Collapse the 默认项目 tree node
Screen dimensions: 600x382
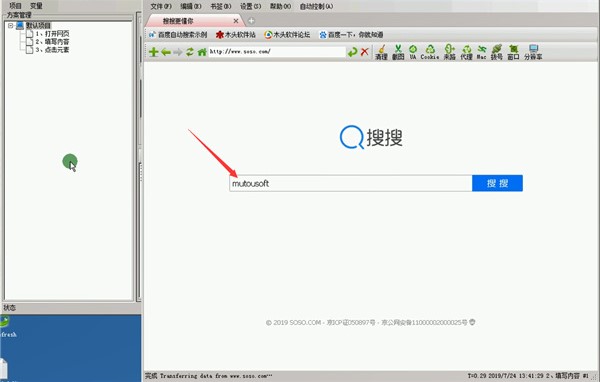(11, 26)
